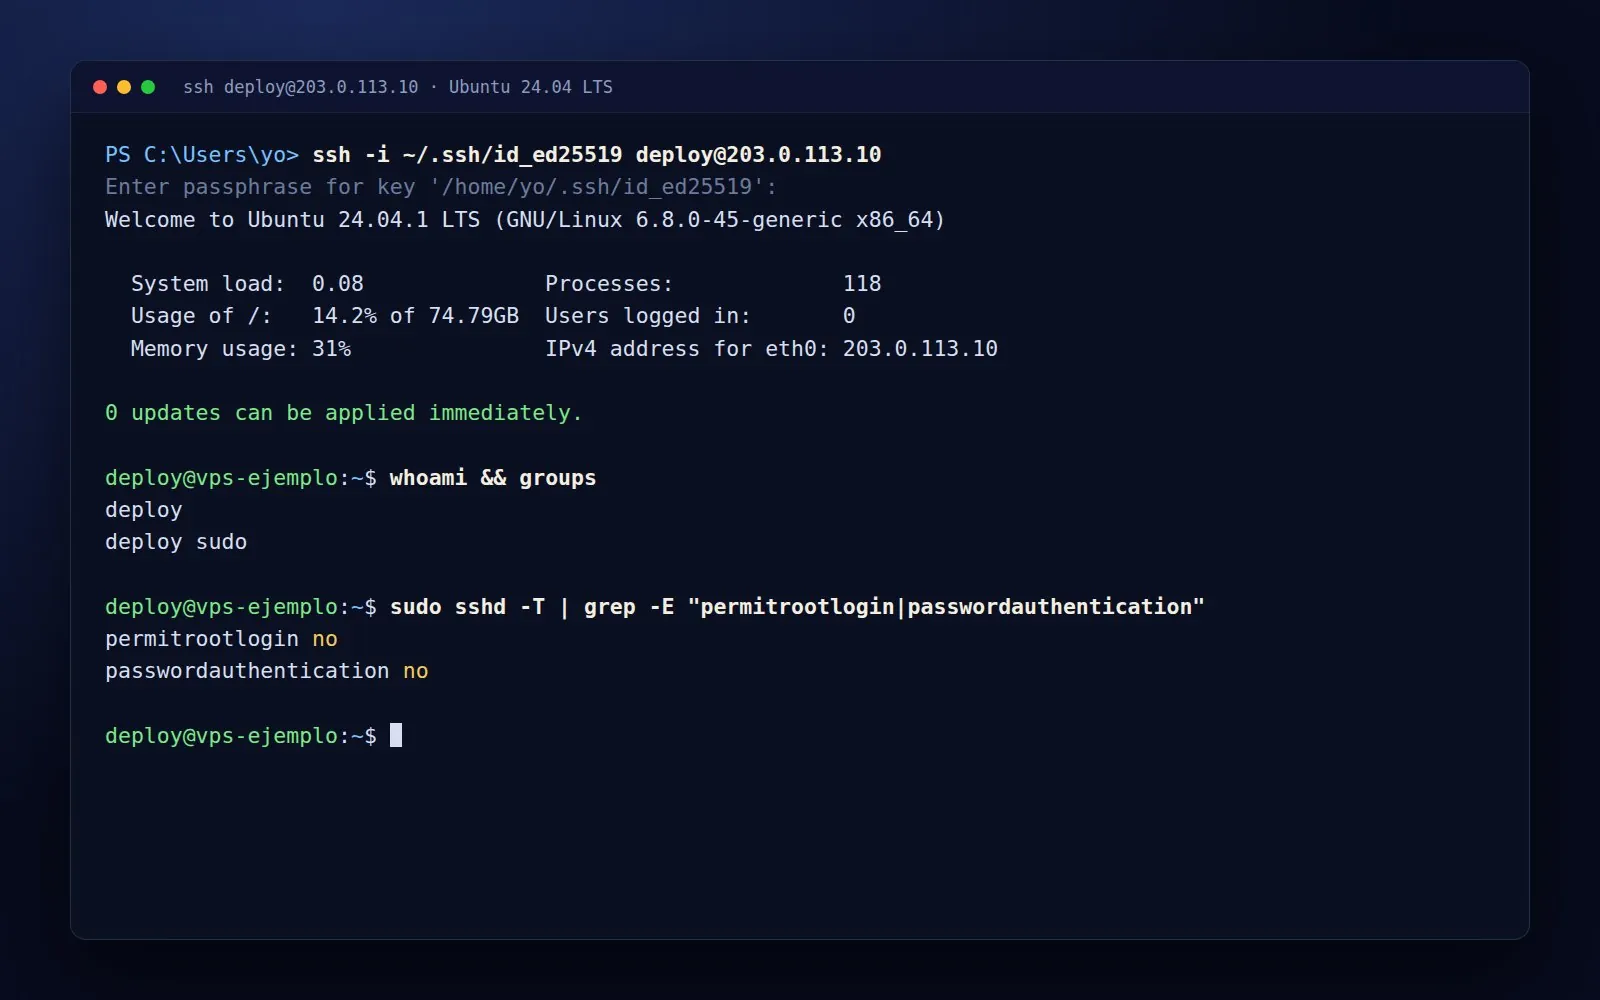Click the 'sudo sshd -T' command text
Viewport: 1600px width, 1000px height.
(x=467, y=607)
